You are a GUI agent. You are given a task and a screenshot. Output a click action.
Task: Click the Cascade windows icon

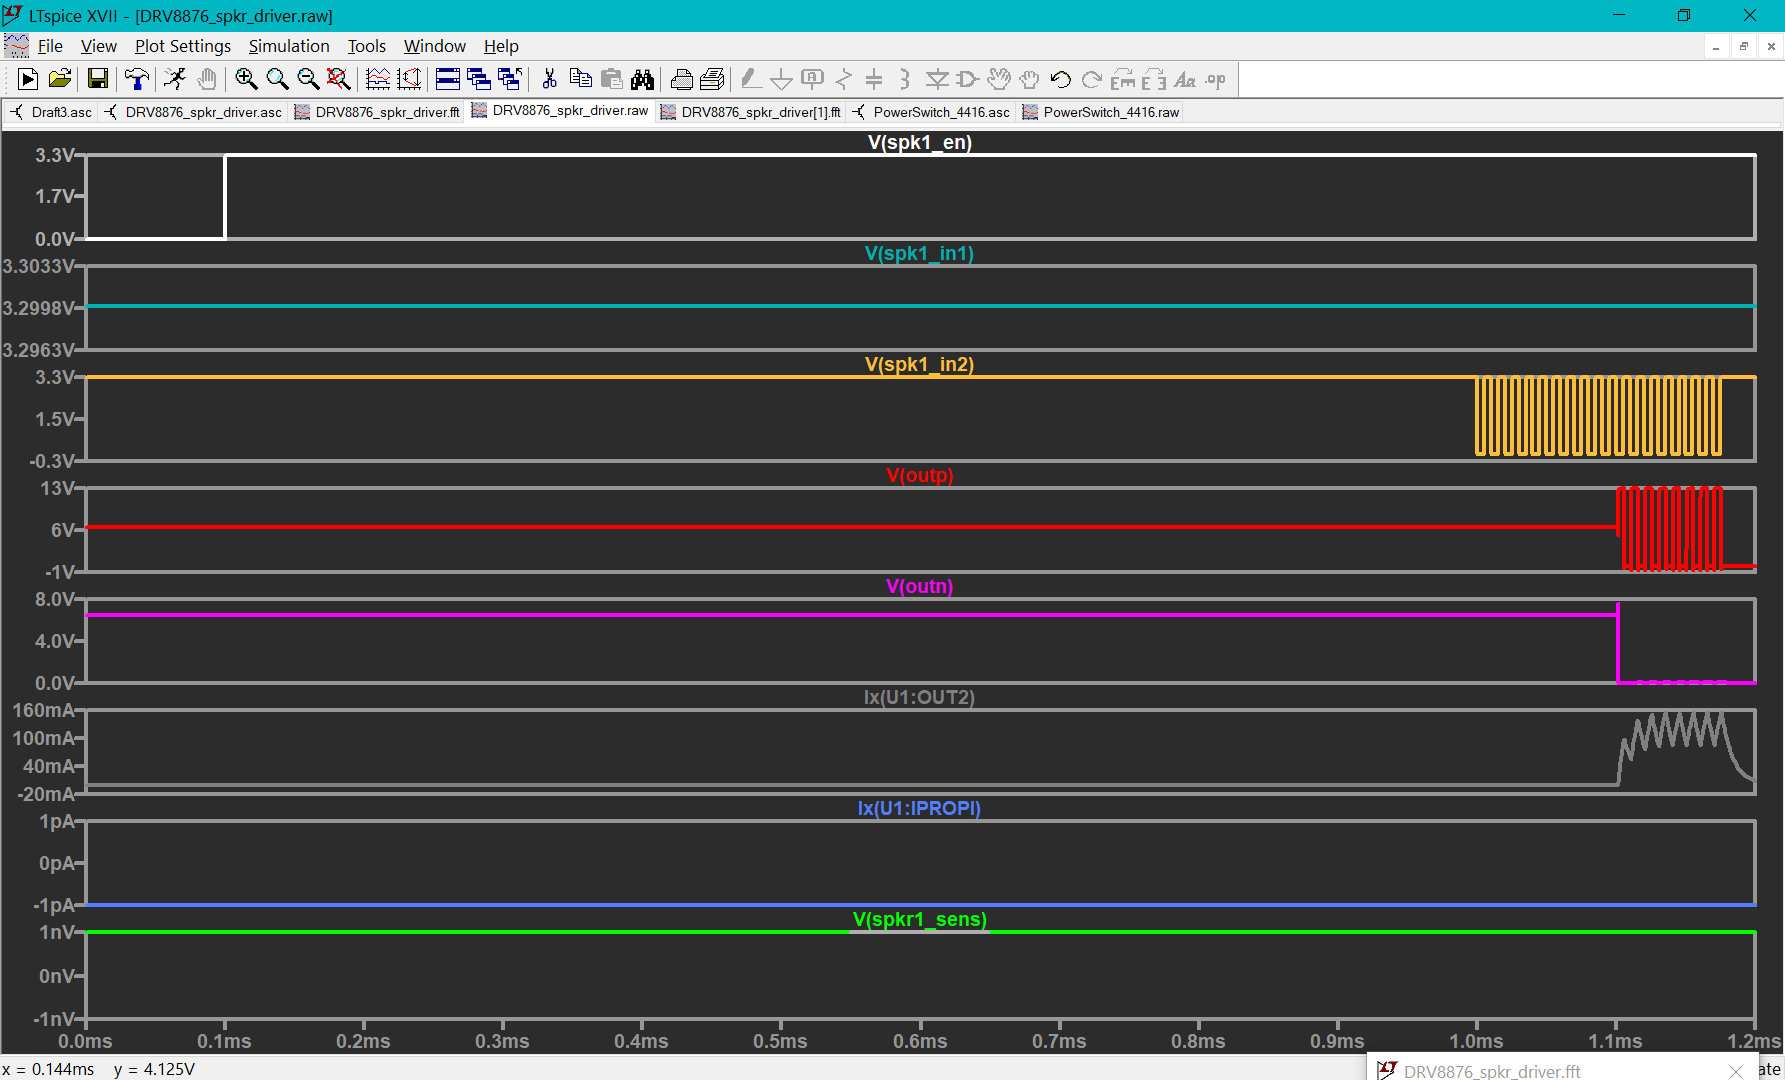pyautogui.click(x=510, y=79)
